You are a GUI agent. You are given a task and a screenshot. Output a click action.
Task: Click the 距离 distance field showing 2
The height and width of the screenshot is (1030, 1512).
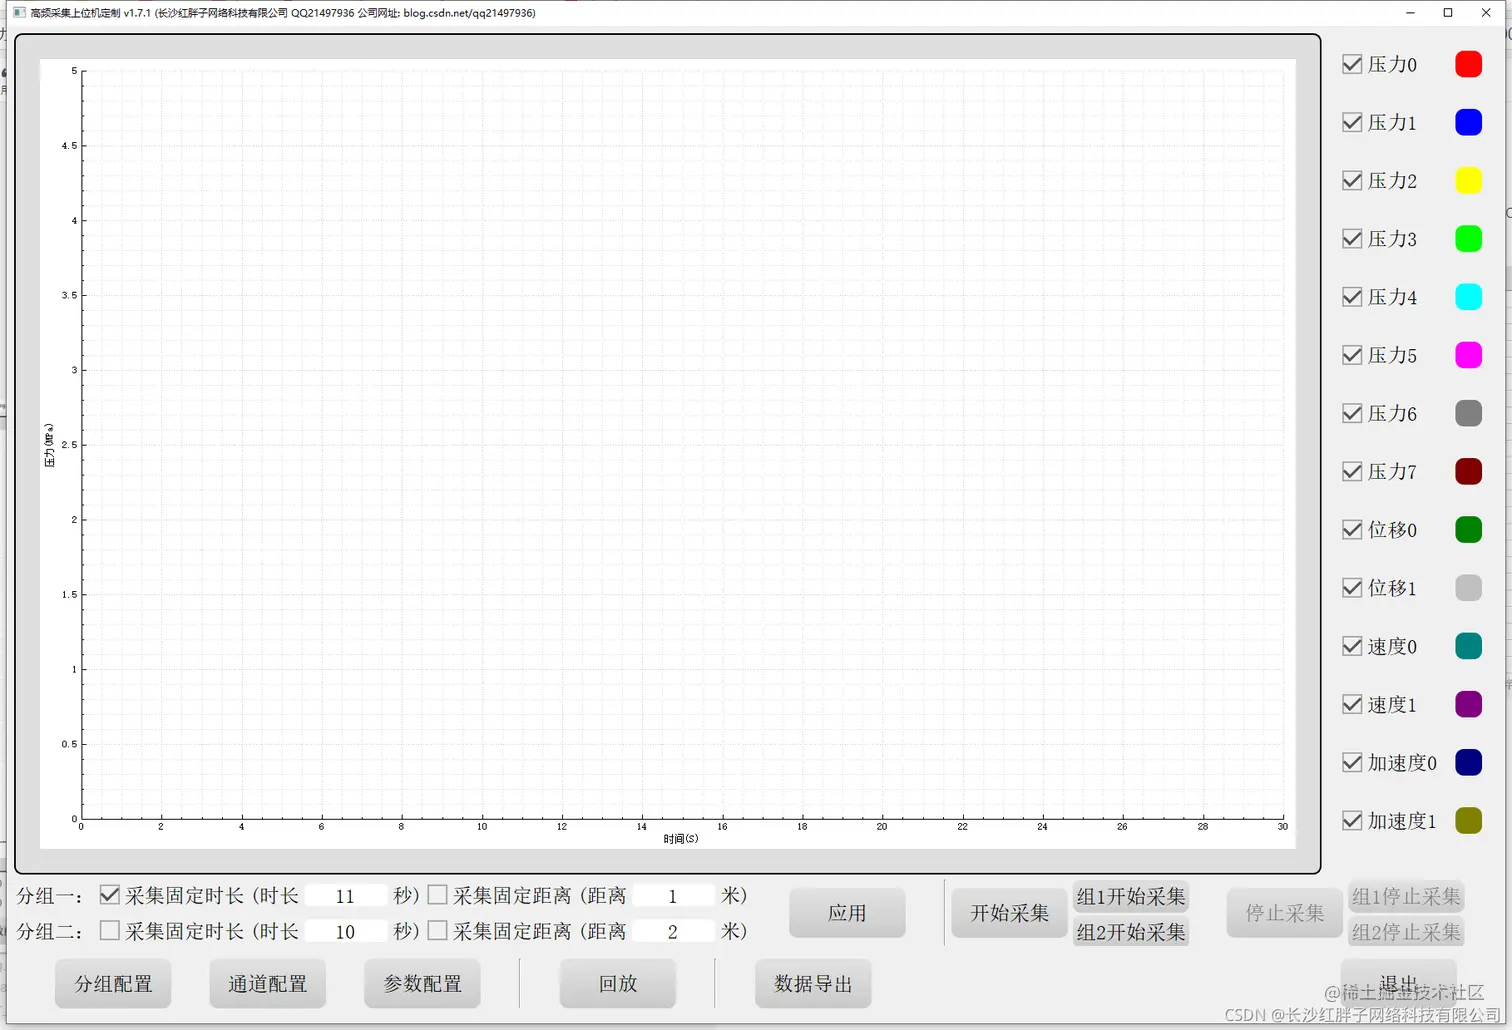pyautogui.click(x=673, y=930)
